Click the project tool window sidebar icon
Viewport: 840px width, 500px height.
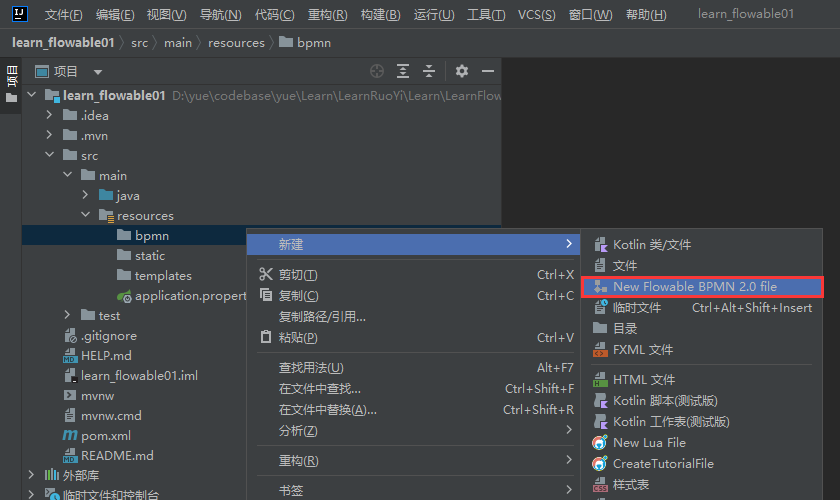click(12, 84)
